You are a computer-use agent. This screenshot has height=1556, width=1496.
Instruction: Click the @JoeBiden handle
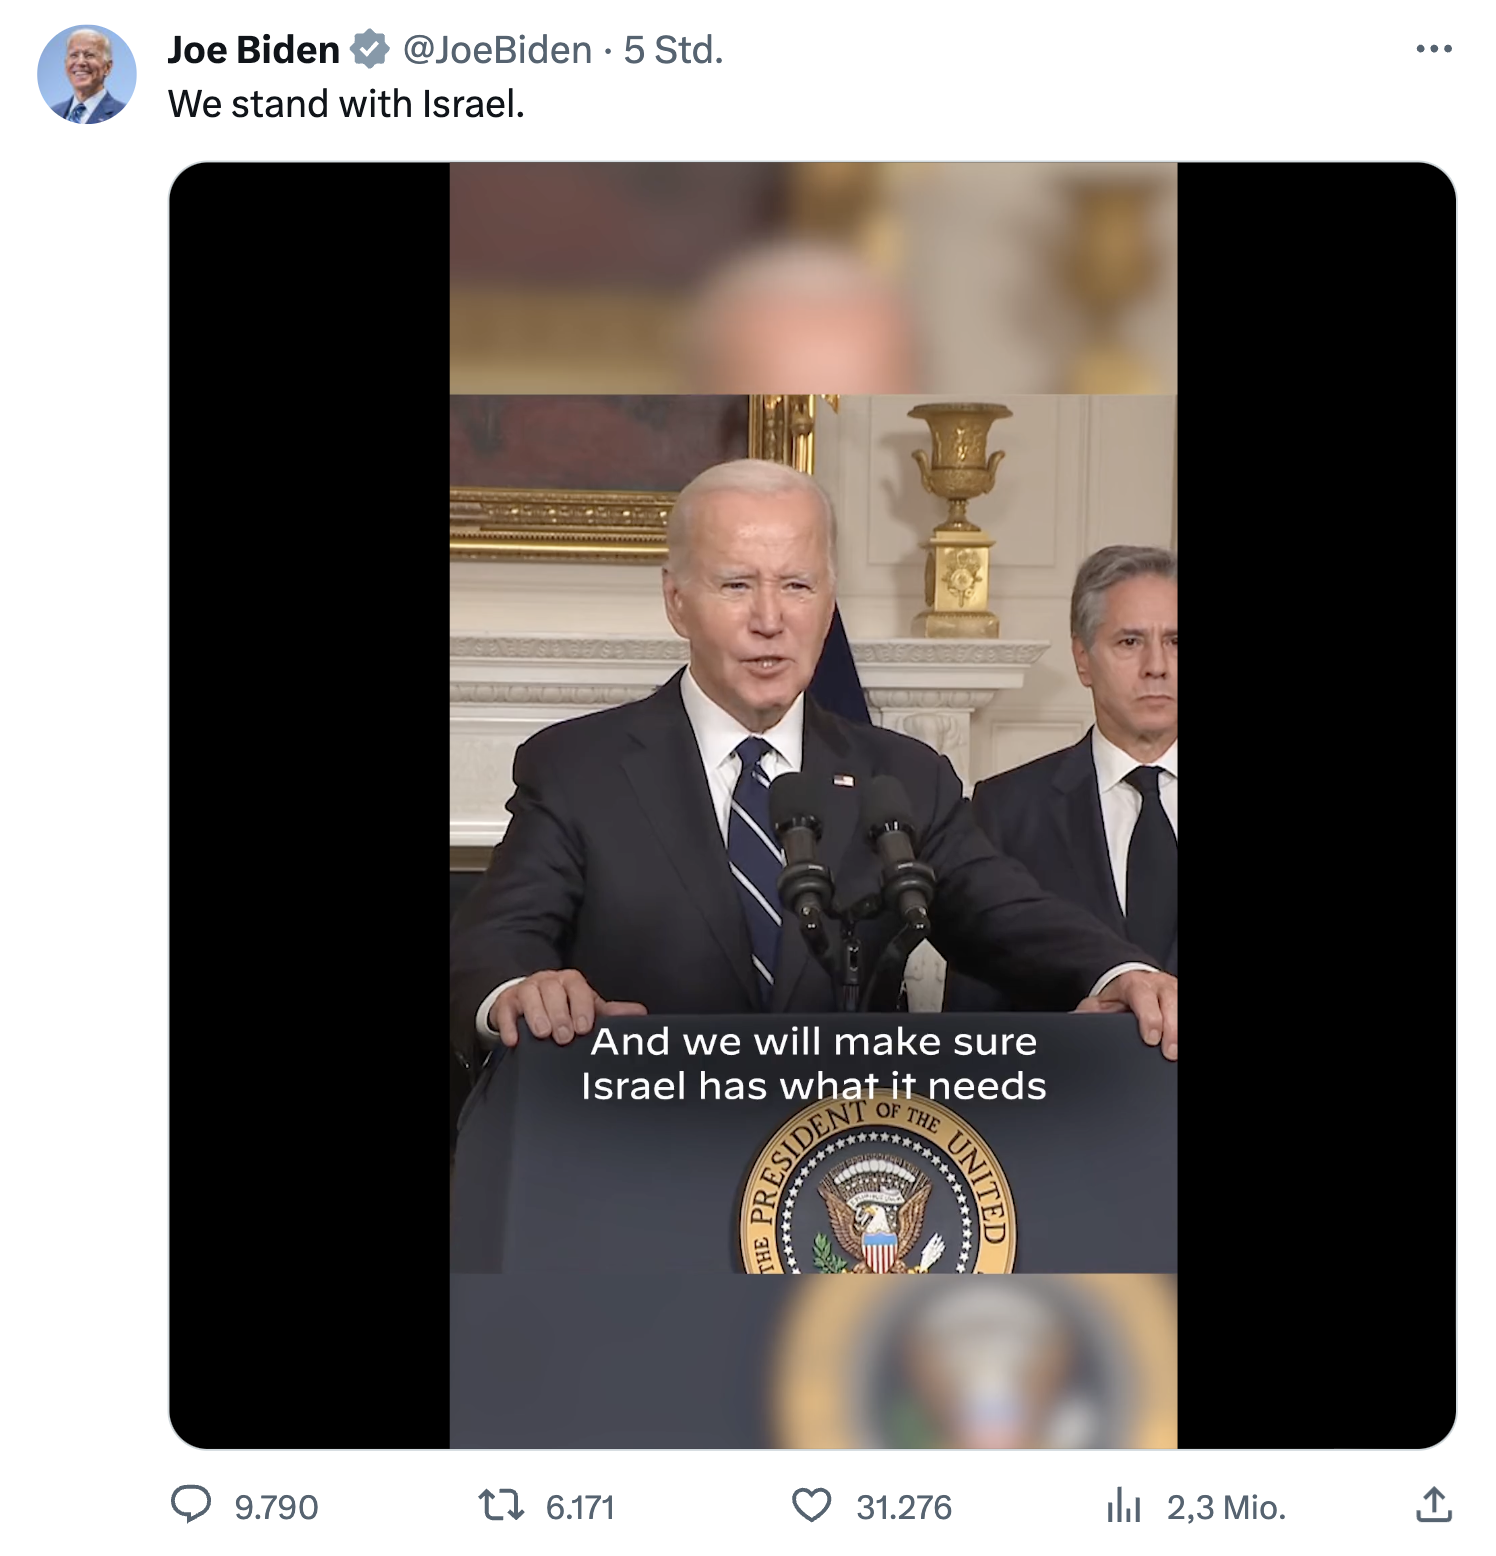[x=497, y=49]
